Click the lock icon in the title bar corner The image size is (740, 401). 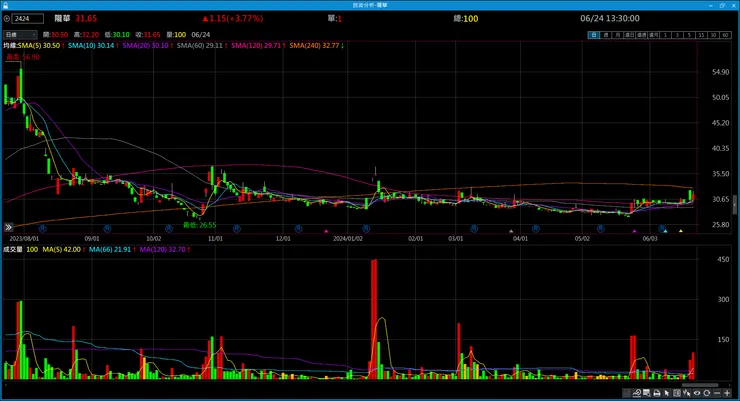[x=5, y=5]
